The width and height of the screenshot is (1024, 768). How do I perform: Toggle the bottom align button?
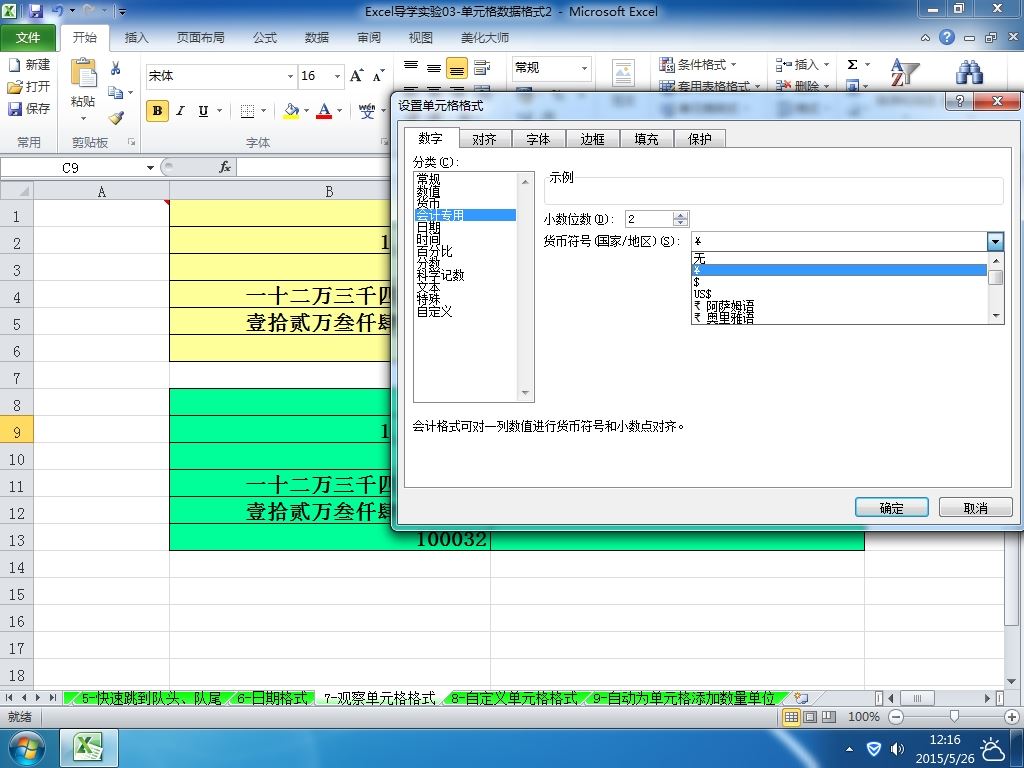point(456,67)
